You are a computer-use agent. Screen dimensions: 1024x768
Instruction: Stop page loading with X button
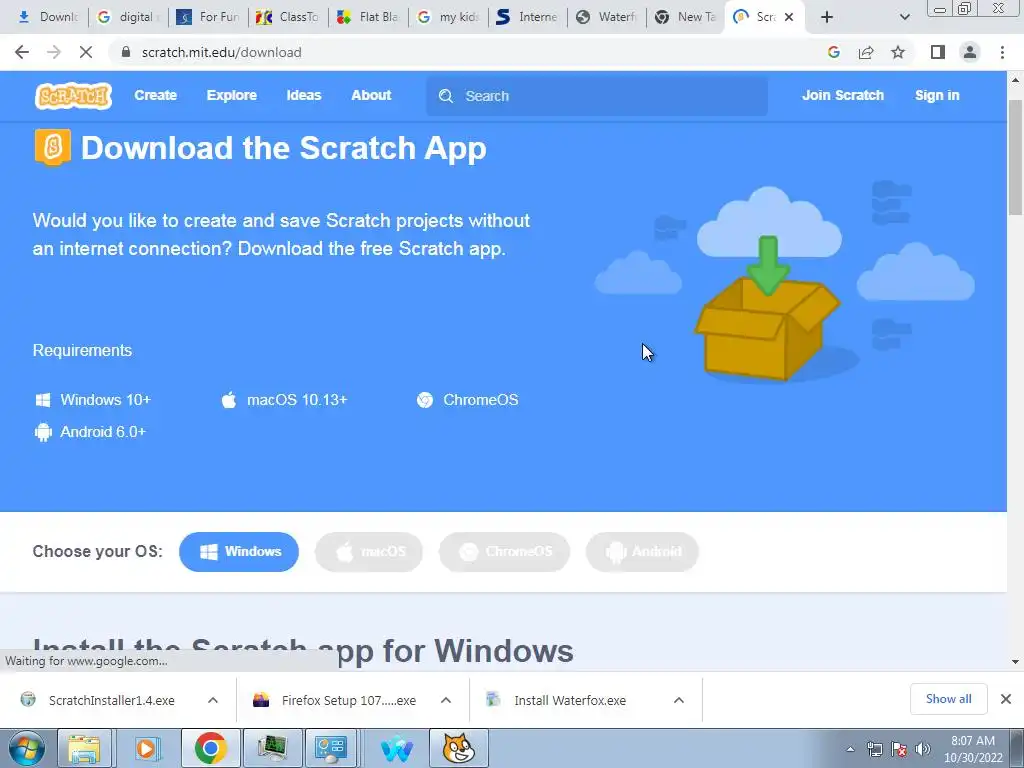[86, 52]
